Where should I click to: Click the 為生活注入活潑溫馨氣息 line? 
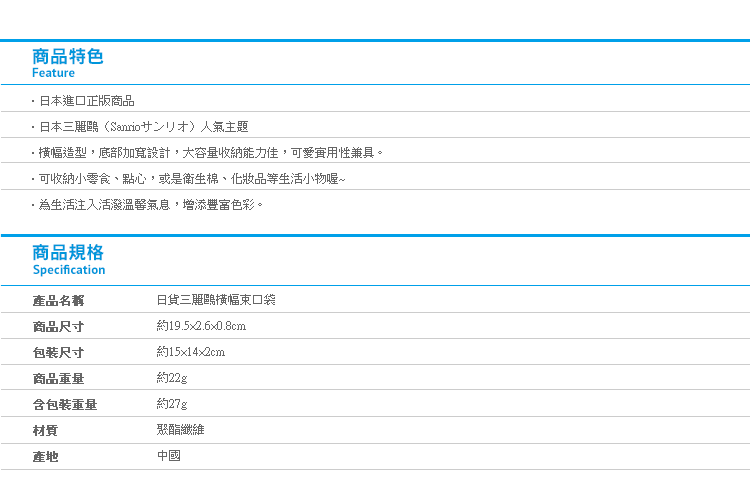point(150,205)
